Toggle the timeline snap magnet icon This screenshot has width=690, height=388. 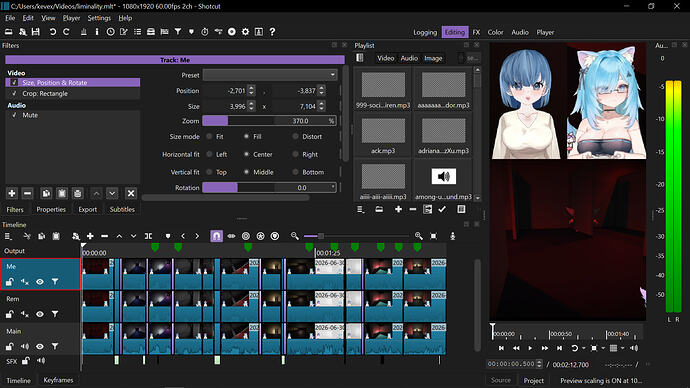(216, 236)
